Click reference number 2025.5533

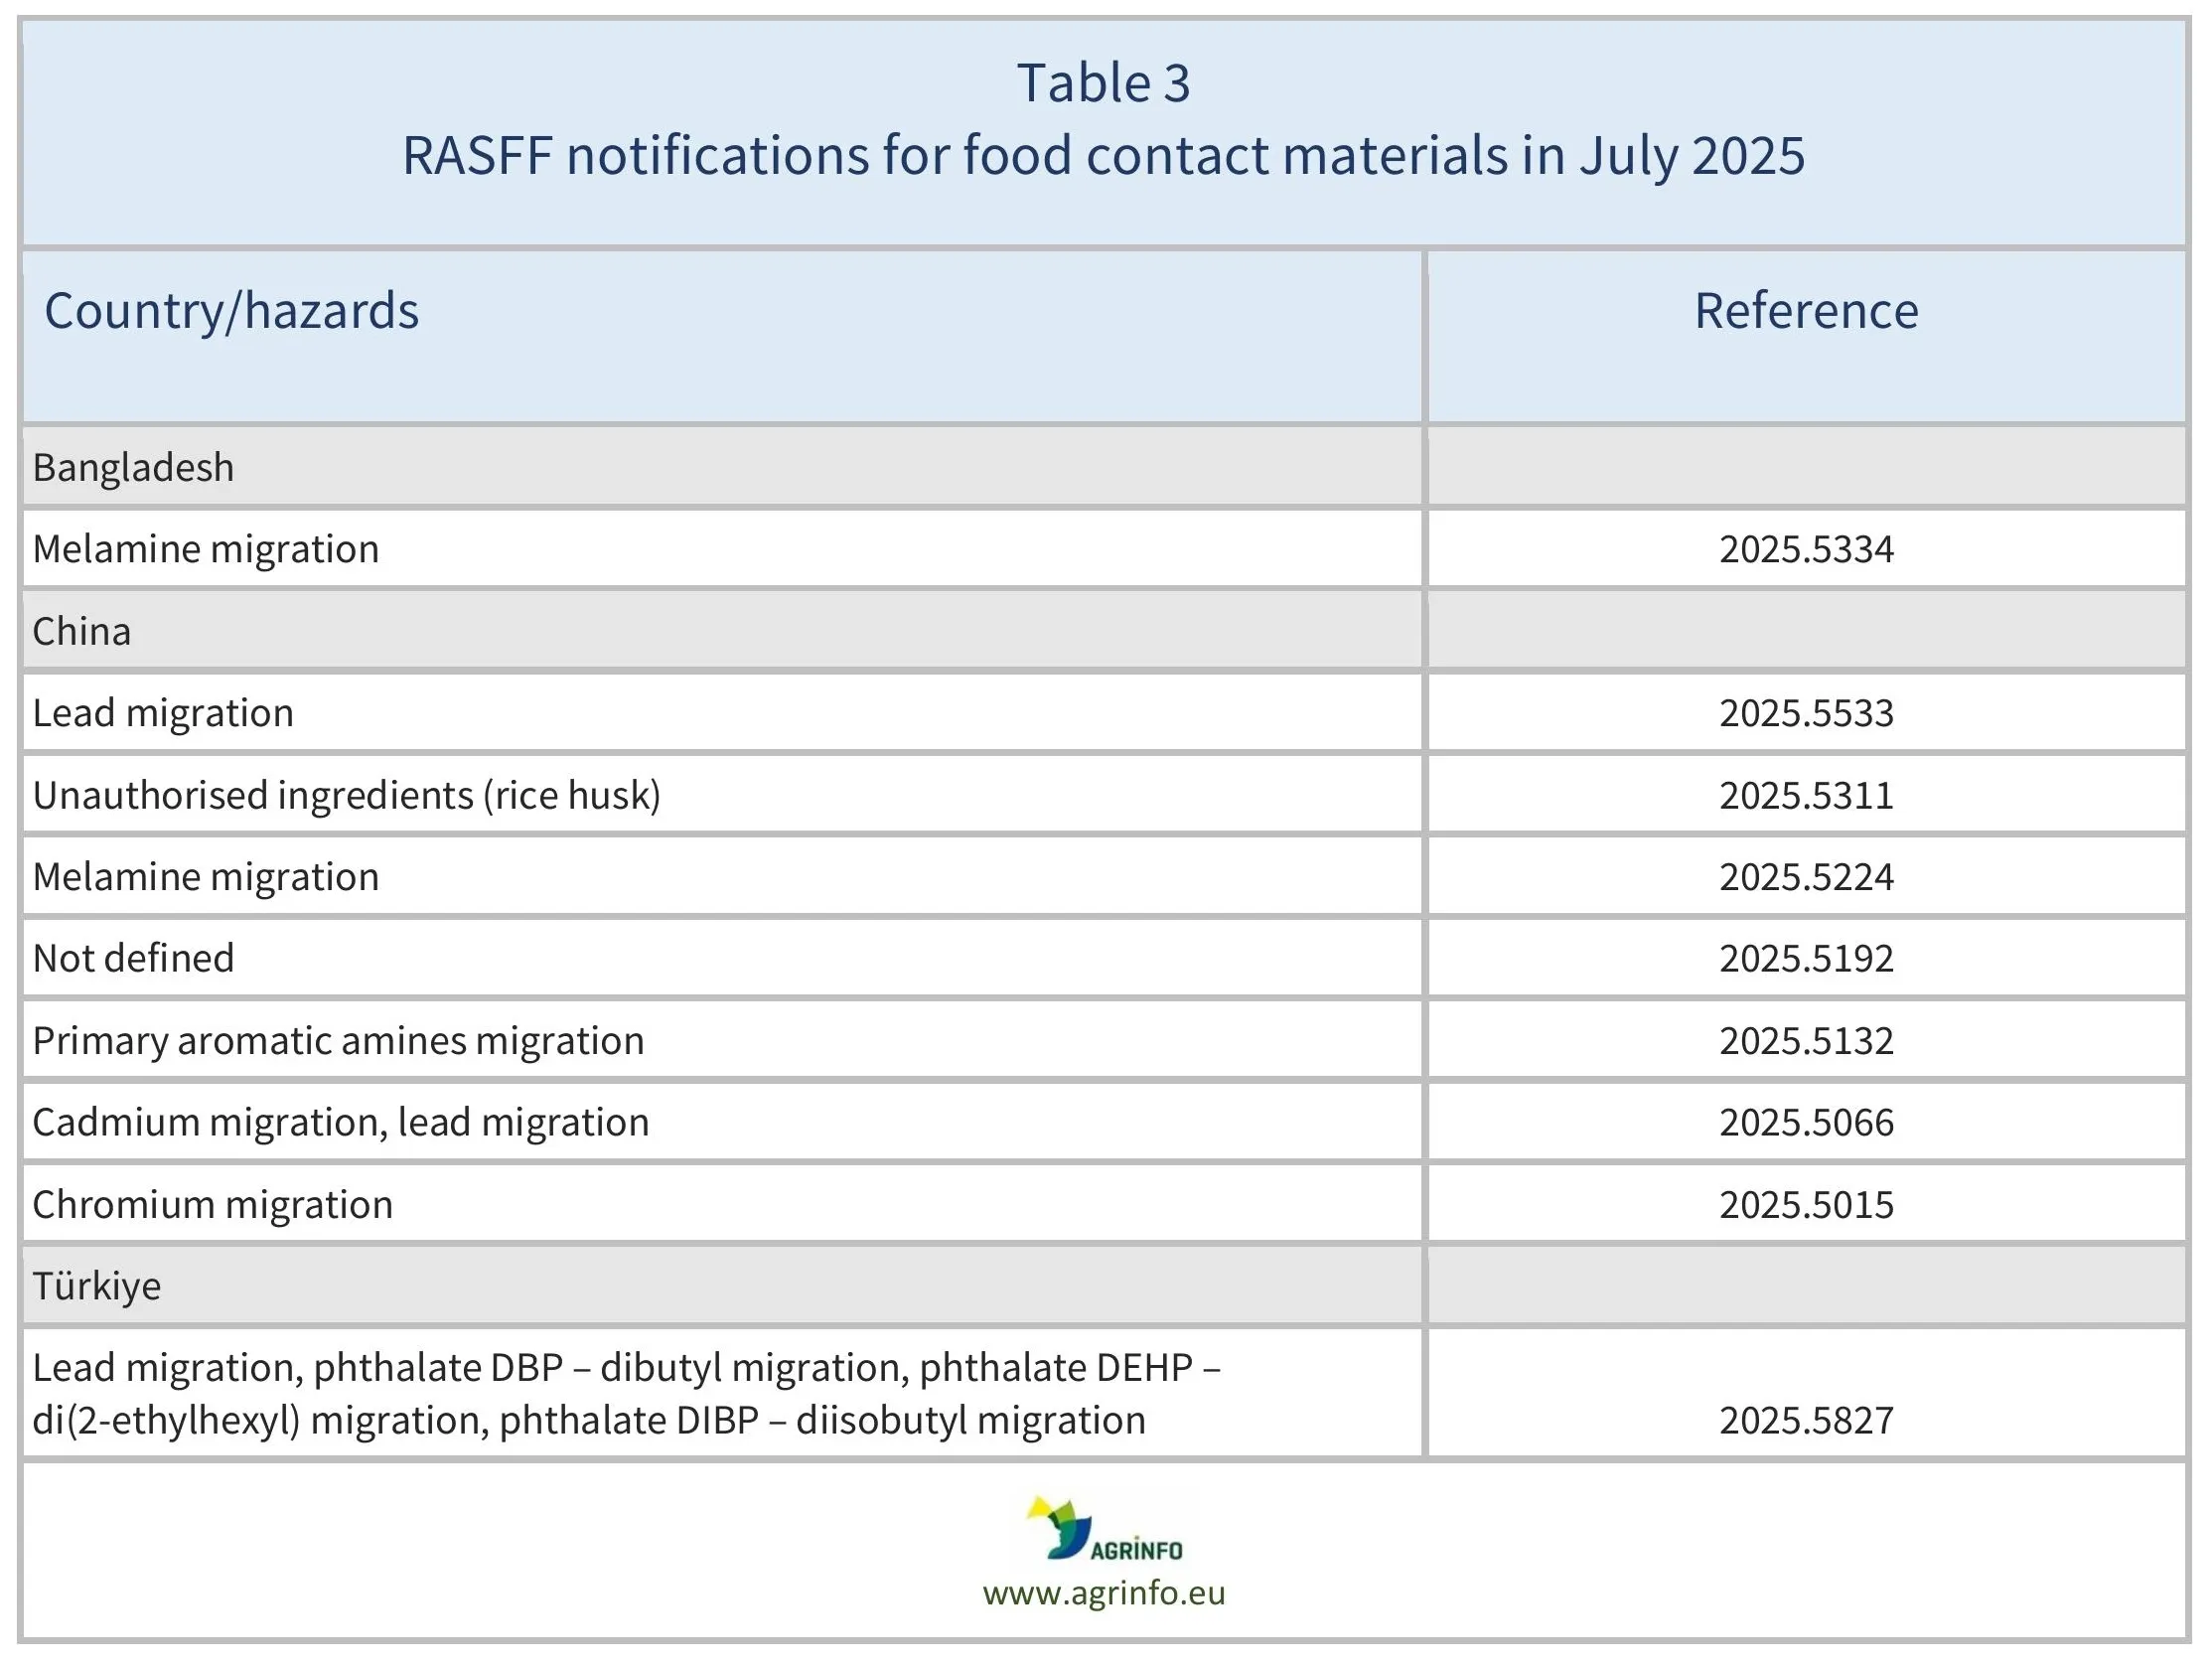[x=1805, y=713]
